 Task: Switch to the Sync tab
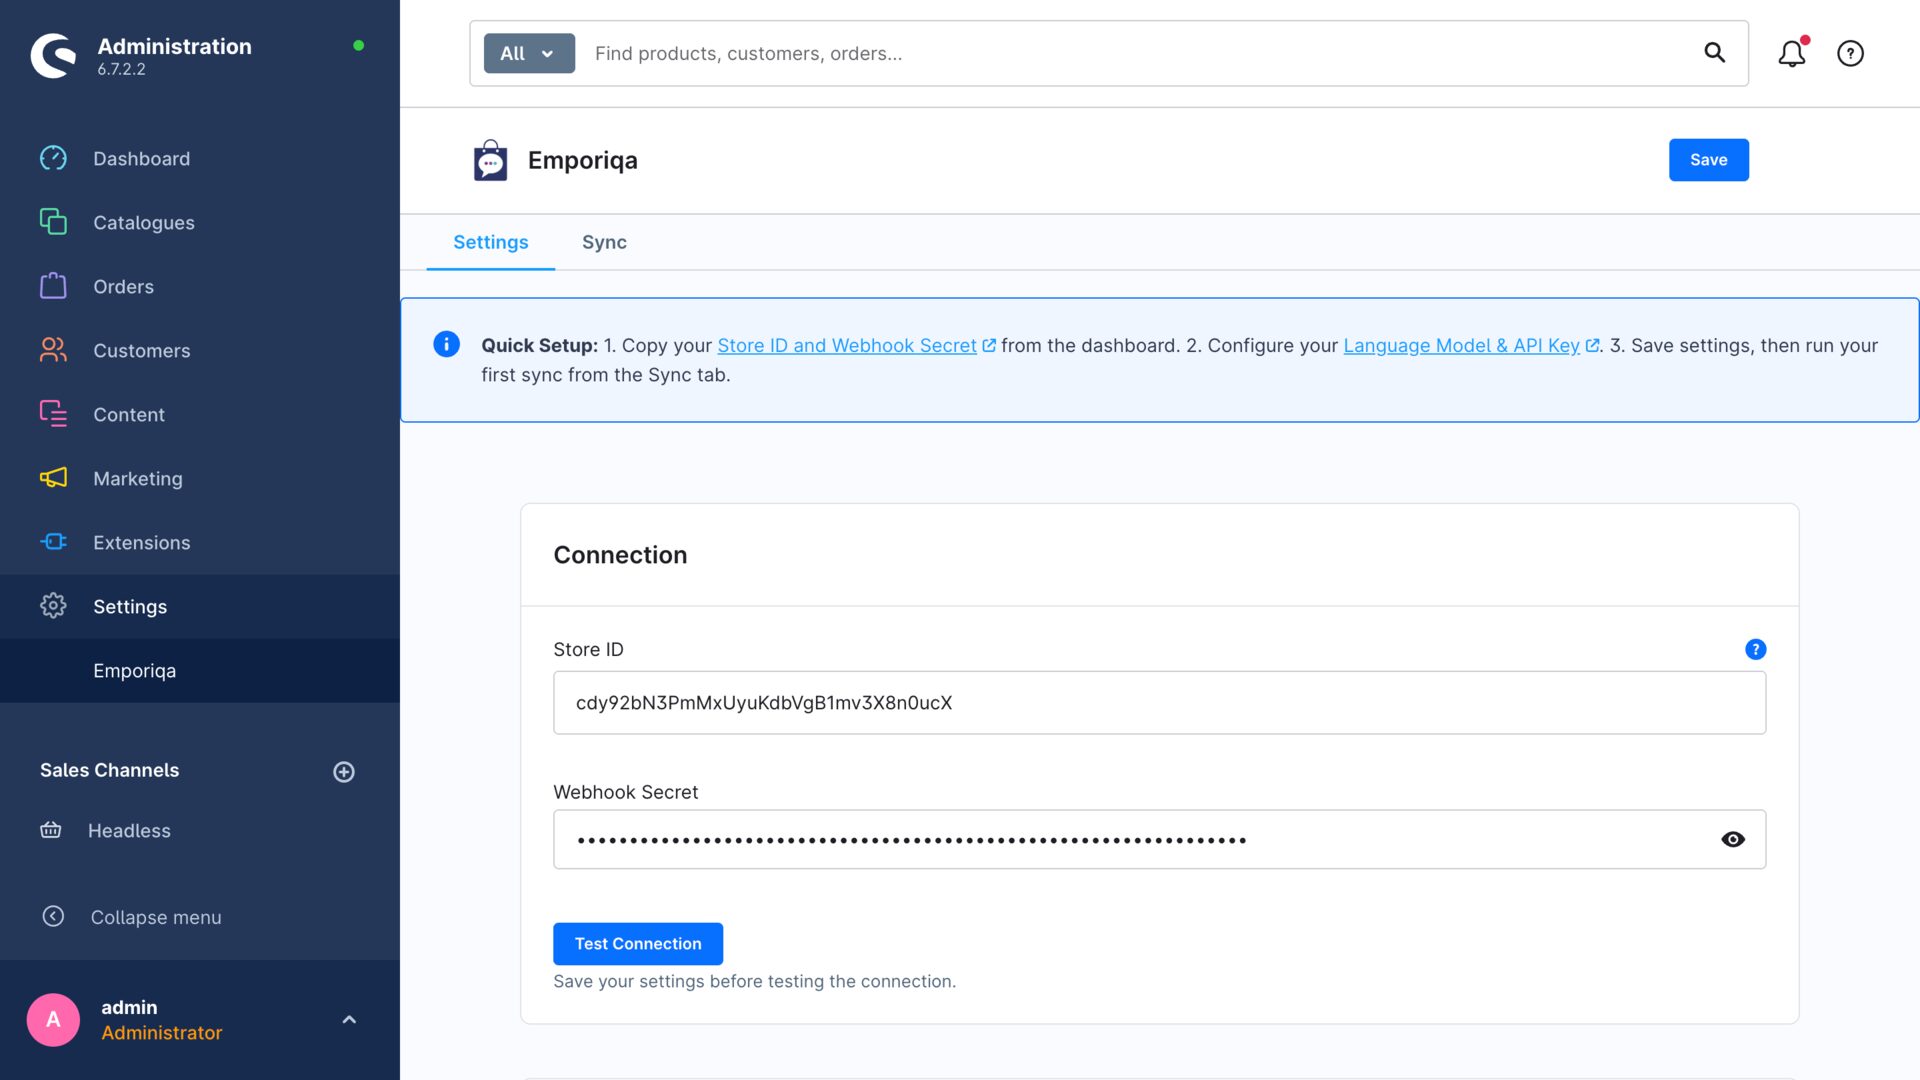click(x=604, y=242)
